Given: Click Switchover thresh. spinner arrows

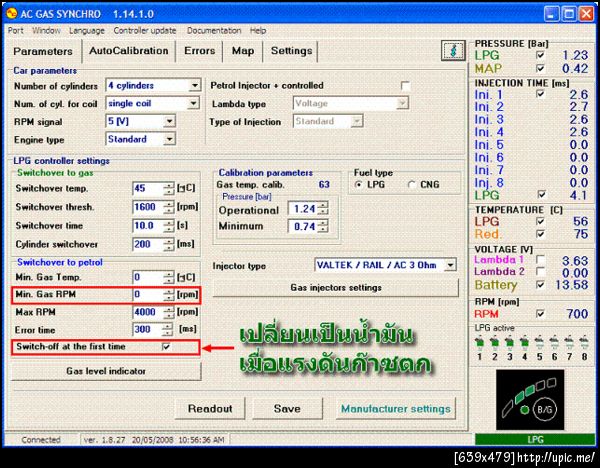Looking at the screenshot, I should point(169,207).
